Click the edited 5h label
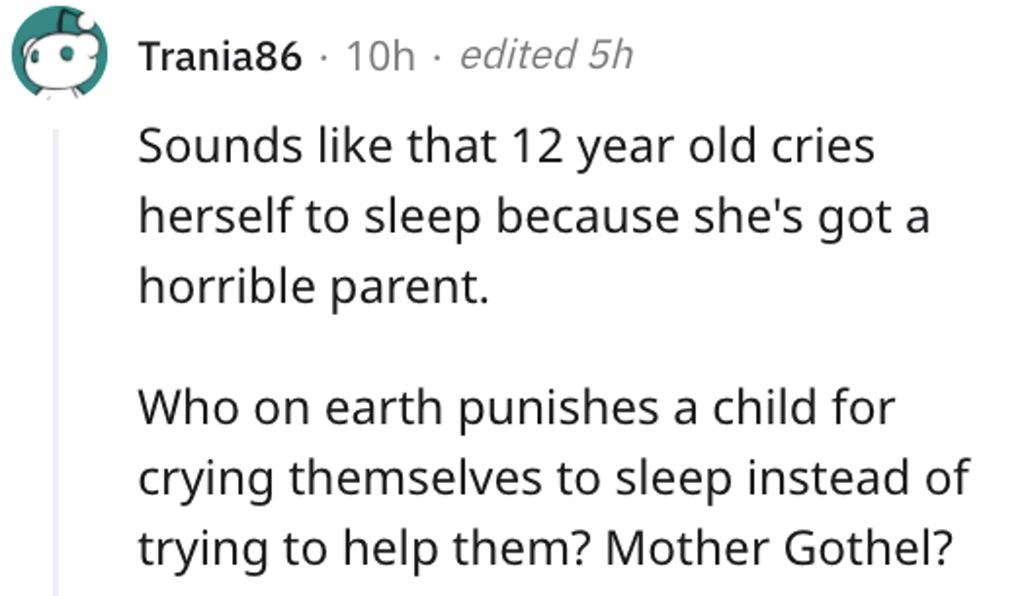Screen dimensions: 1024x596 coord(547,55)
